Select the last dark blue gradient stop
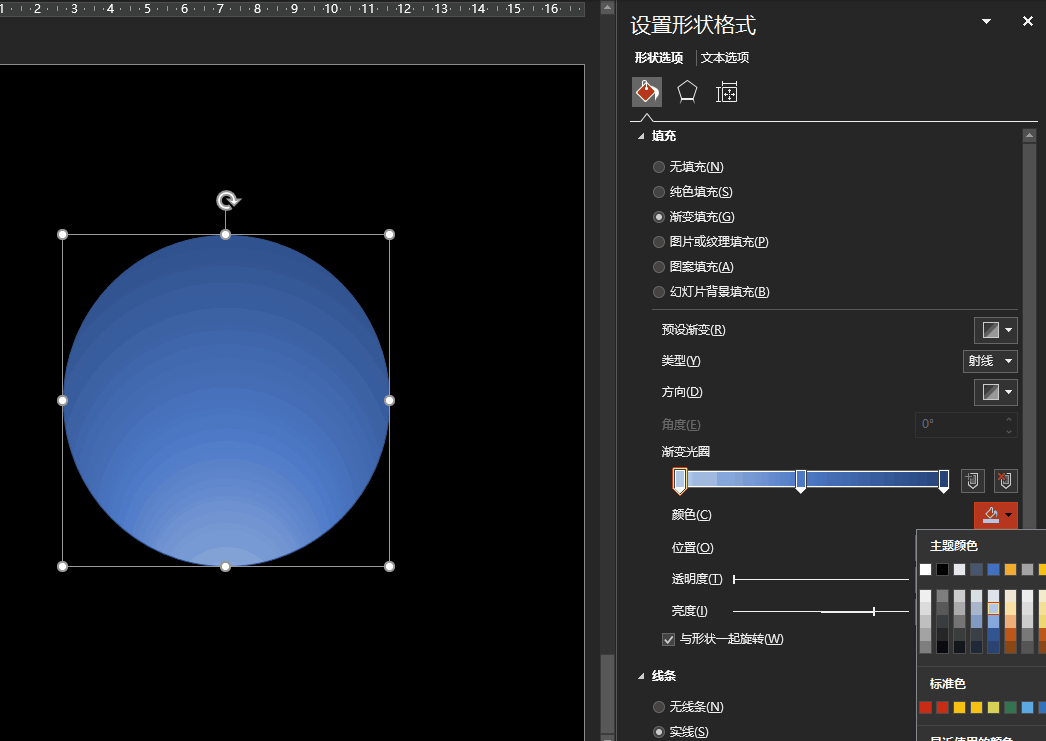Screen dimensions: 1046x741 (x=944, y=480)
